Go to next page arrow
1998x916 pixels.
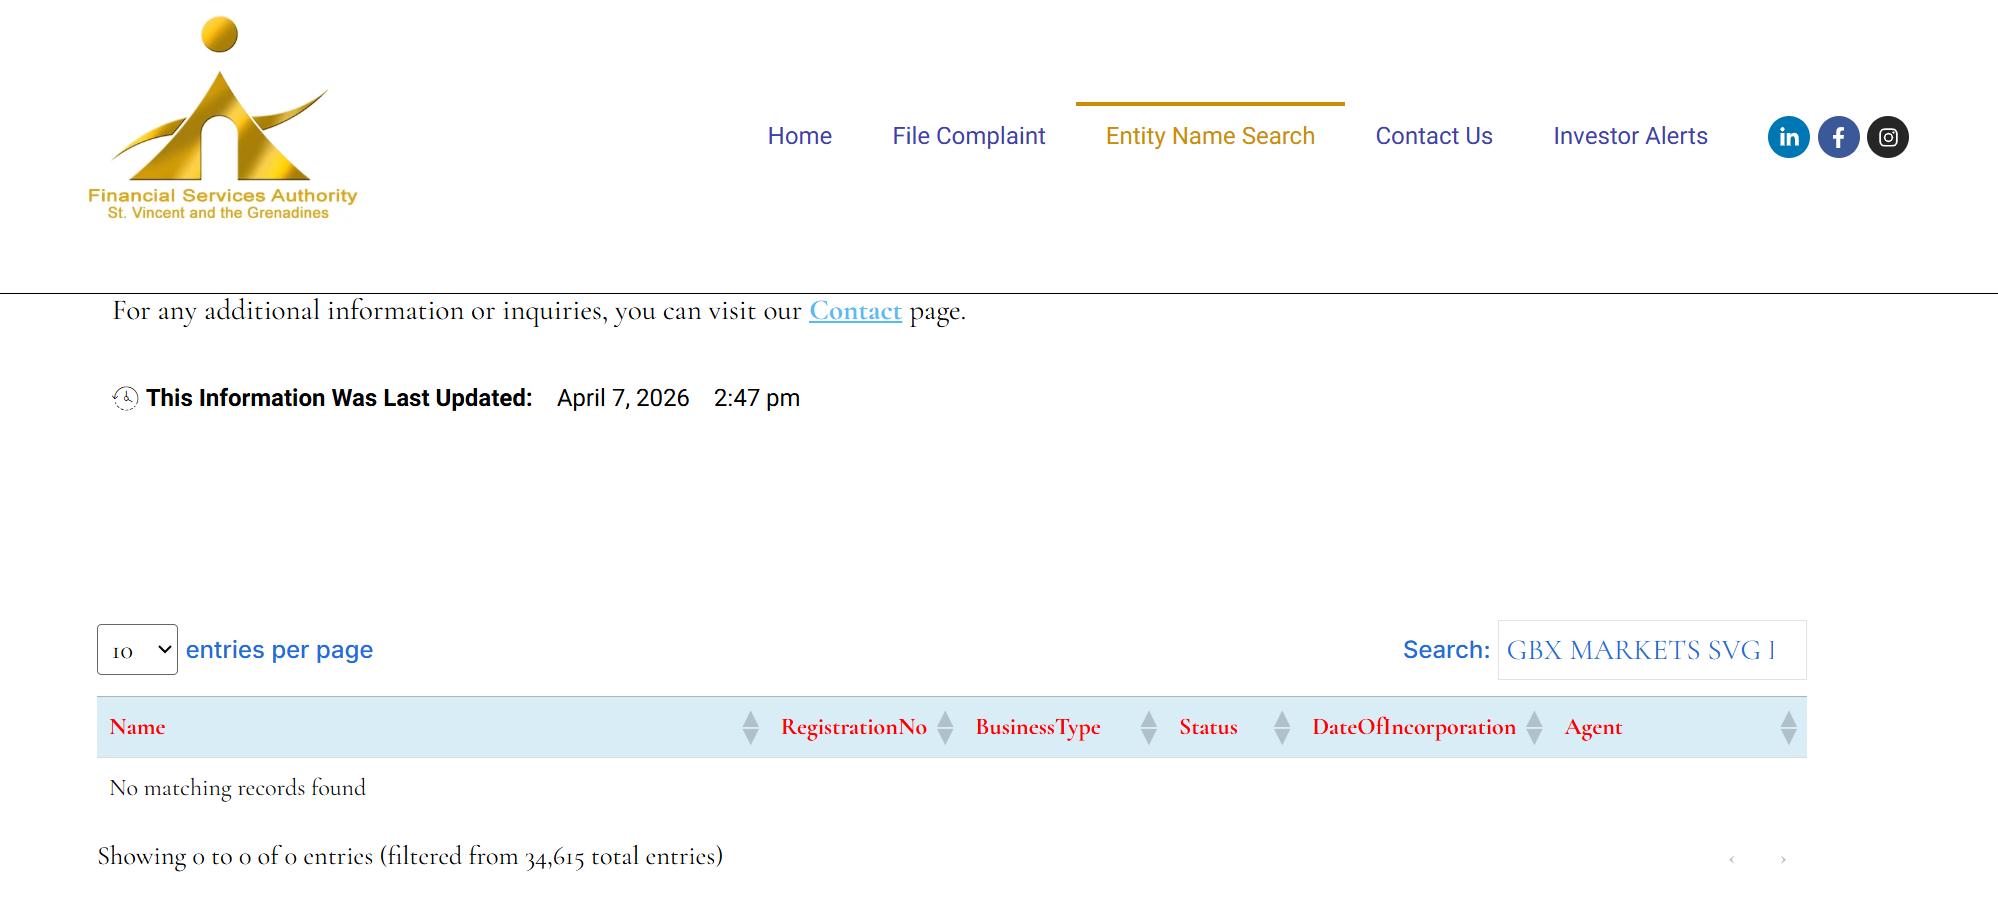tap(1783, 859)
